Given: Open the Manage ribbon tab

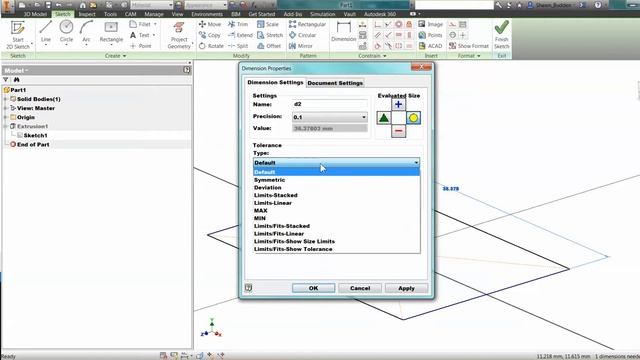Looking at the screenshot, I should pyautogui.click(x=153, y=14).
